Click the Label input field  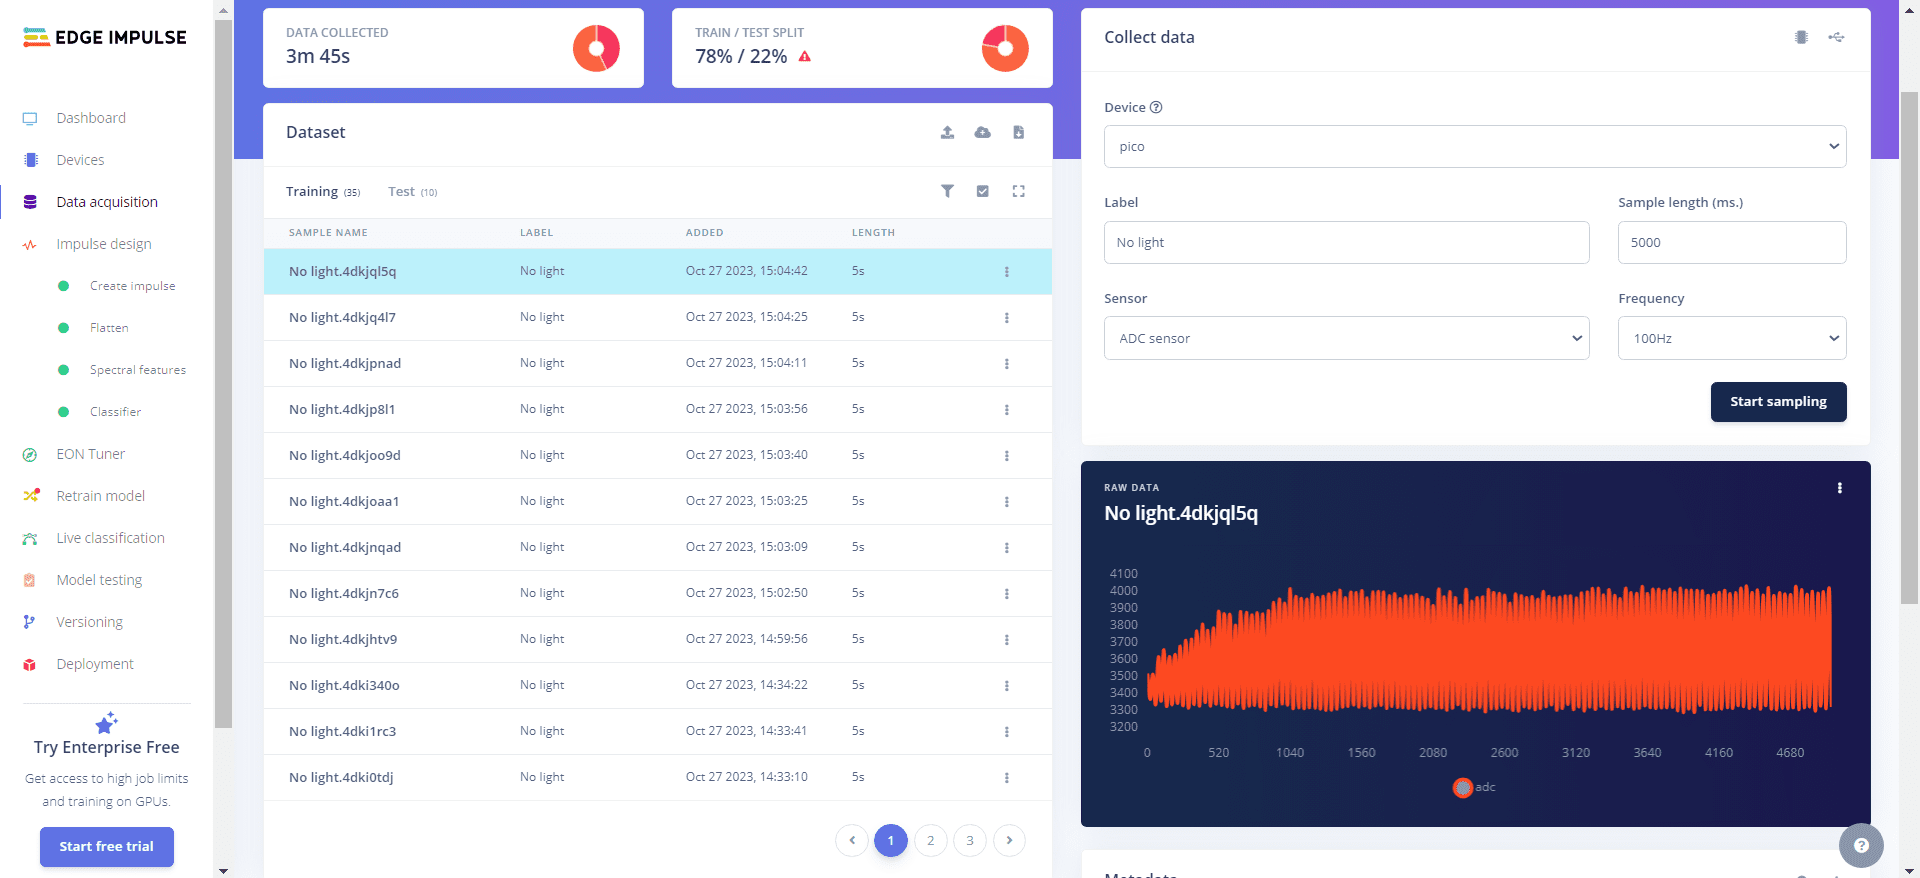(1346, 242)
